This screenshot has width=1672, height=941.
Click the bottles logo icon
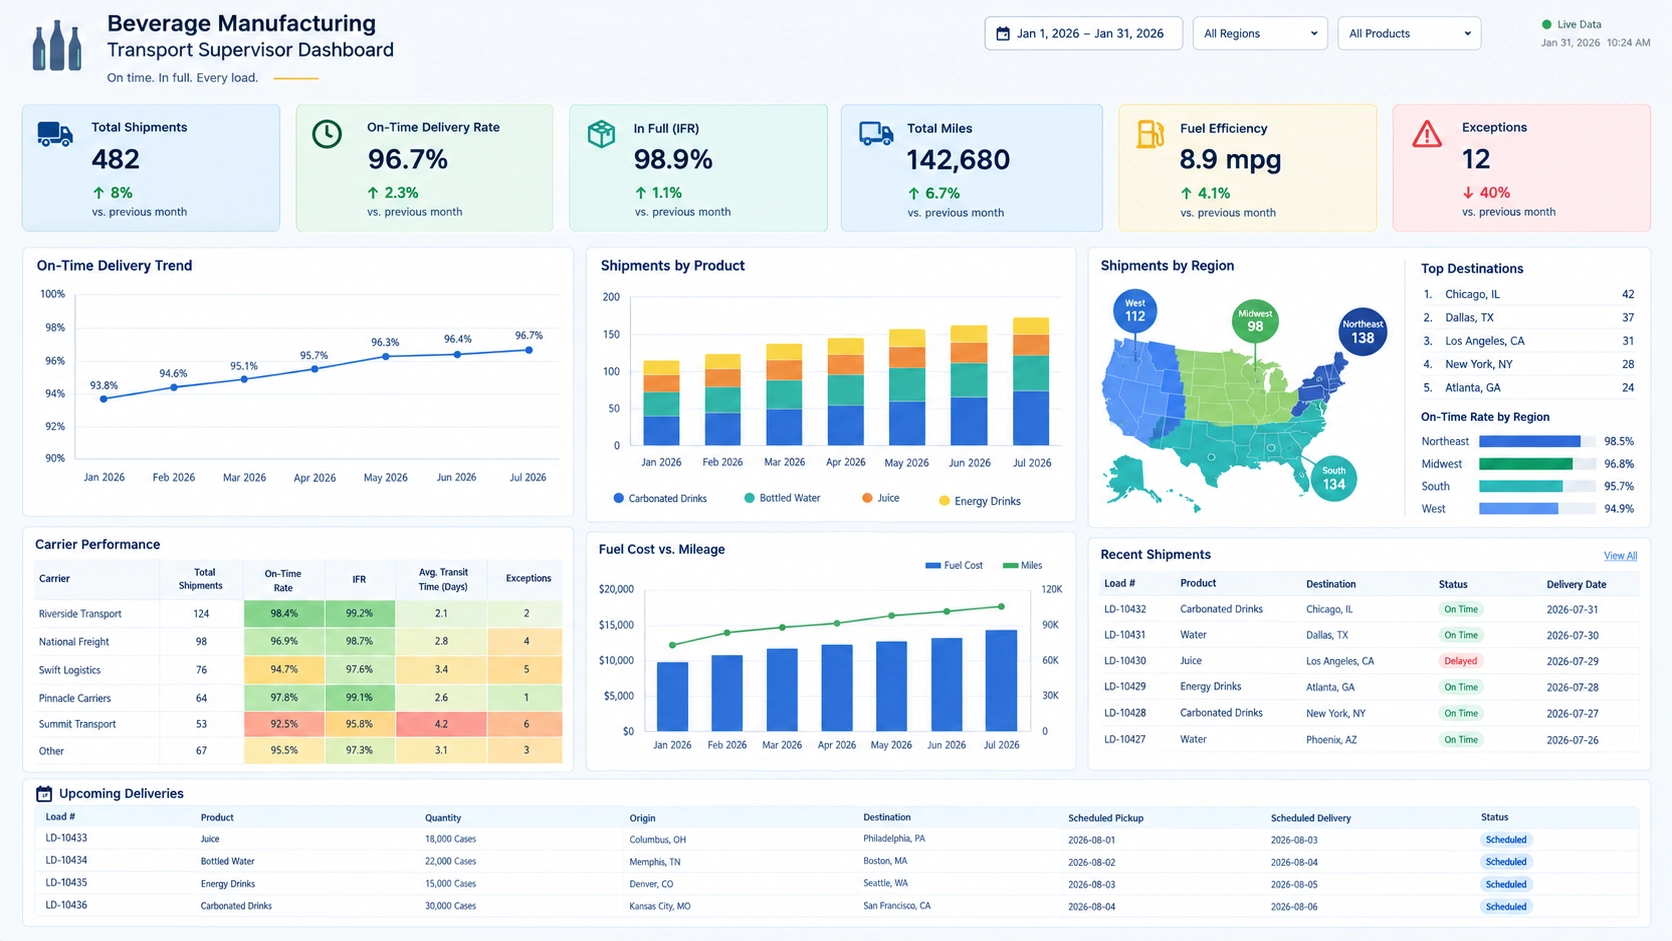pyautogui.click(x=57, y=46)
